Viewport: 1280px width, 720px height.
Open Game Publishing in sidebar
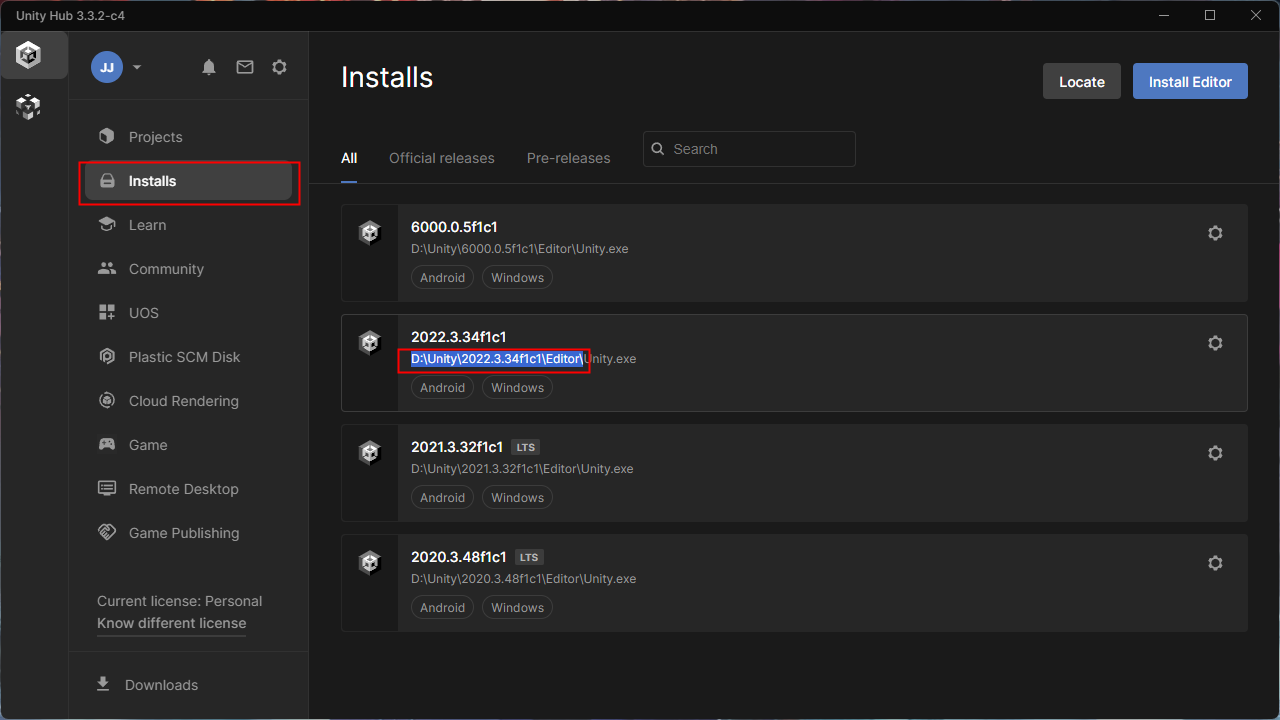click(189, 533)
